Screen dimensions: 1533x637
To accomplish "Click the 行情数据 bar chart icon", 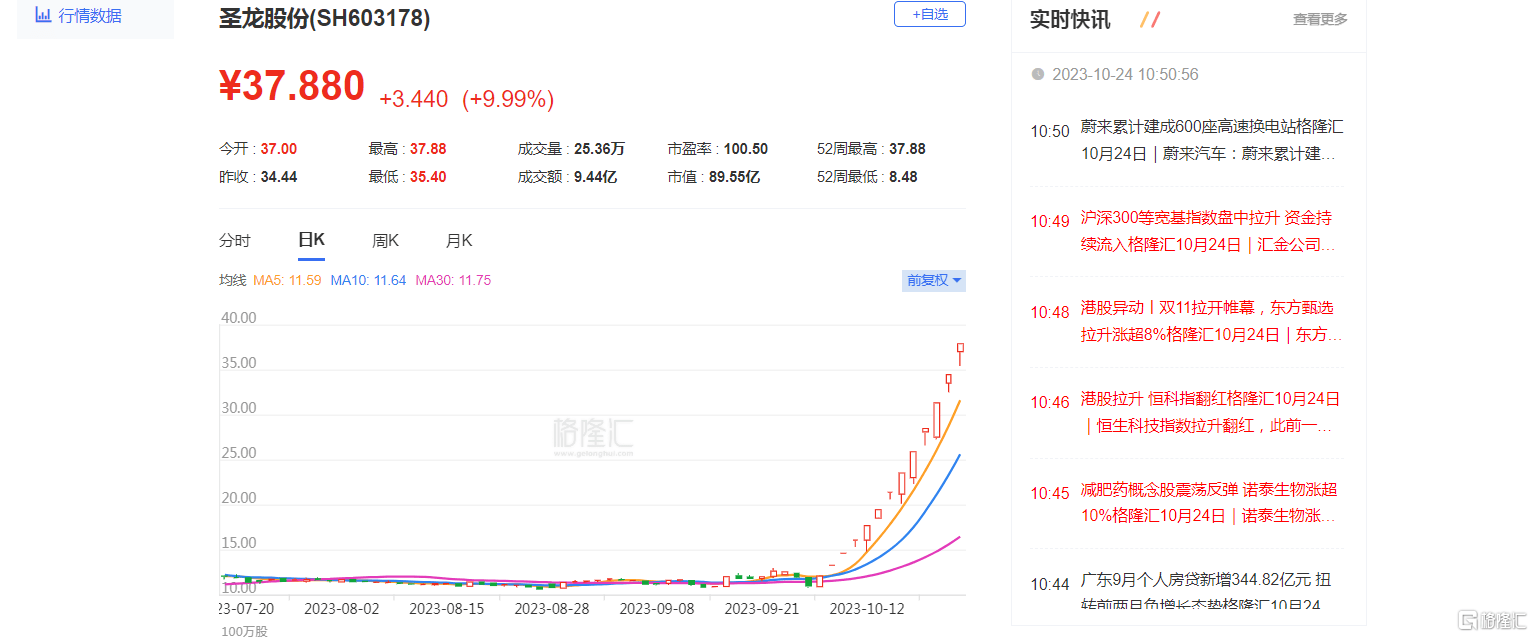I will click(43, 15).
